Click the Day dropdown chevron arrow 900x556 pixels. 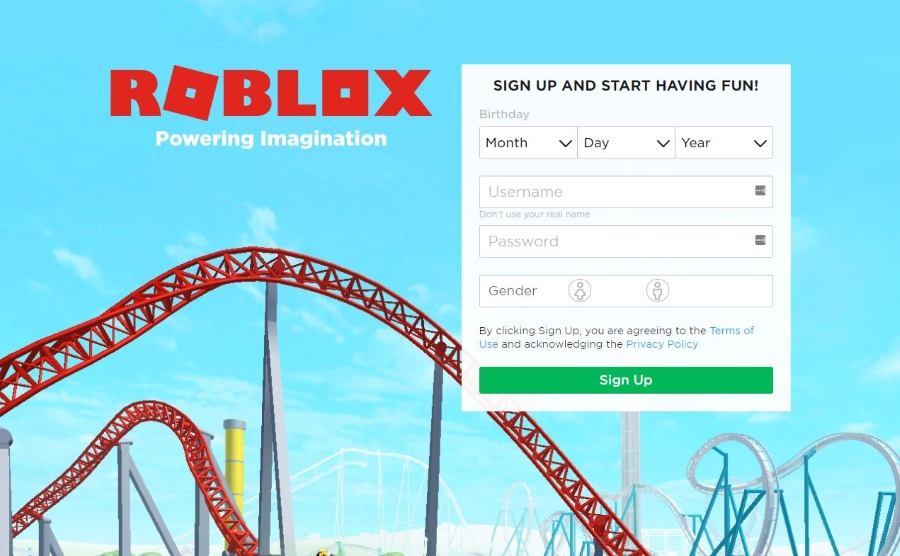pos(663,143)
